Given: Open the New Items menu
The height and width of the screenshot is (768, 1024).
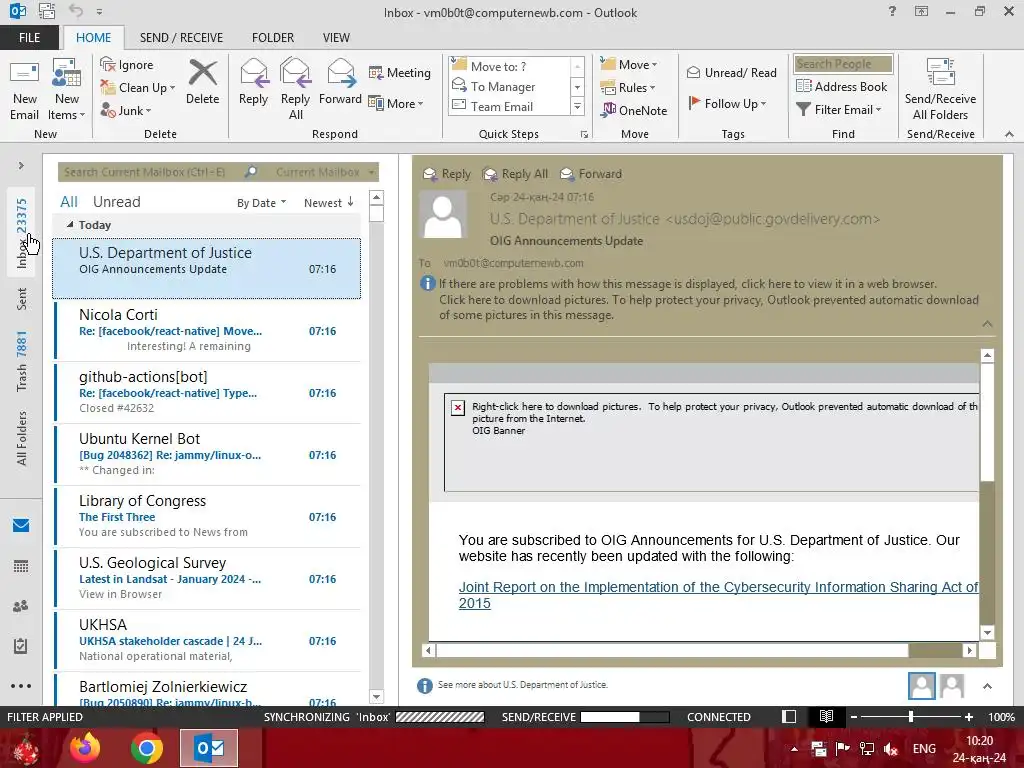Looking at the screenshot, I should pos(67,90).
